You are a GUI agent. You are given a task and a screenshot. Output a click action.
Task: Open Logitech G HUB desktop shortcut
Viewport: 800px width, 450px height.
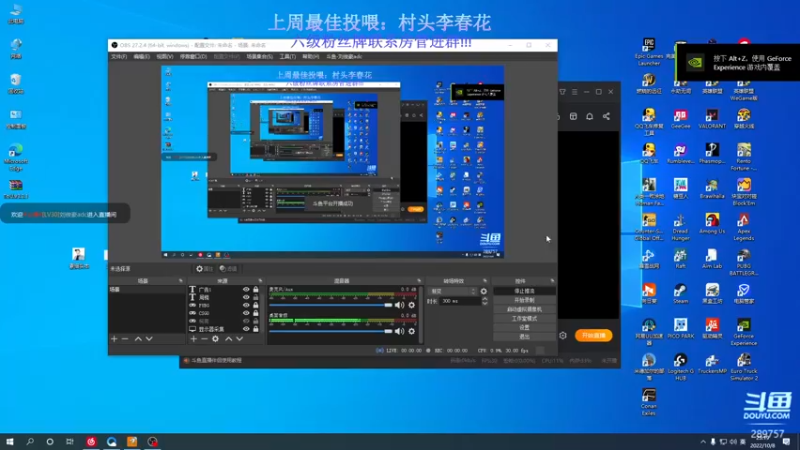680,367
